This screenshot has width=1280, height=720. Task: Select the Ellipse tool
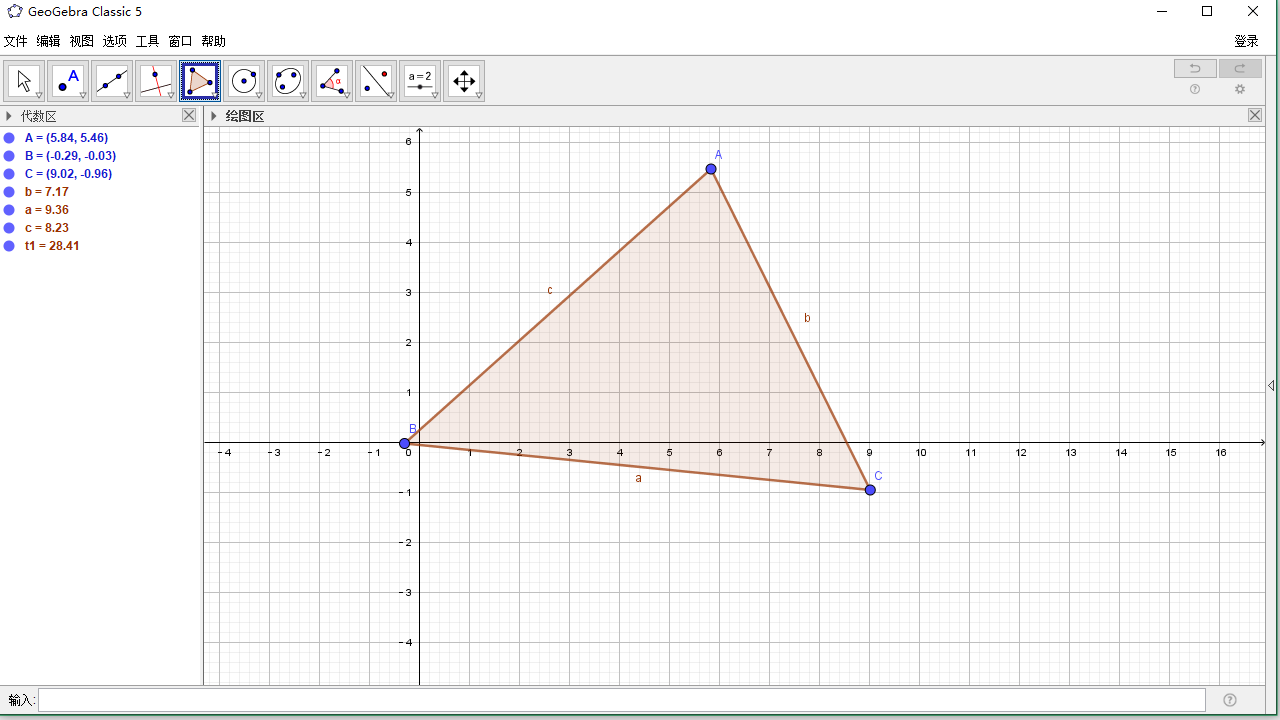pyautogui.click(x=287, y=80)
